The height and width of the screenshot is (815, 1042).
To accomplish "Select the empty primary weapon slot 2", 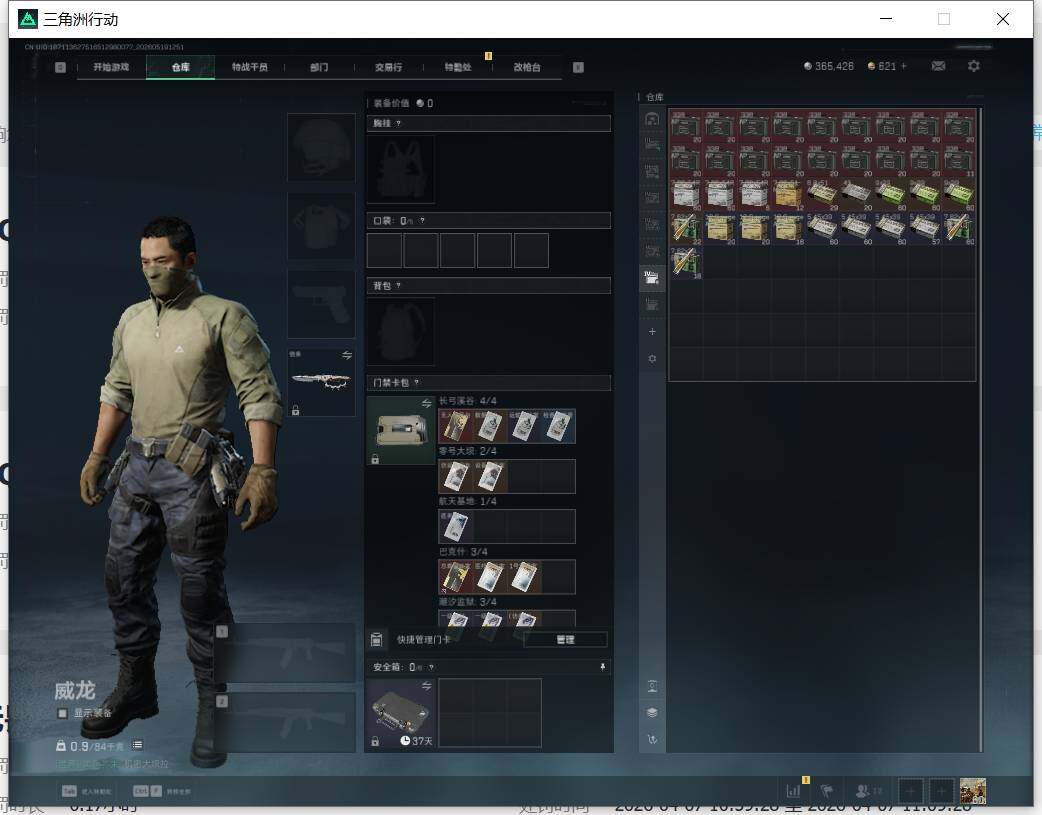I will pos(286,723).
